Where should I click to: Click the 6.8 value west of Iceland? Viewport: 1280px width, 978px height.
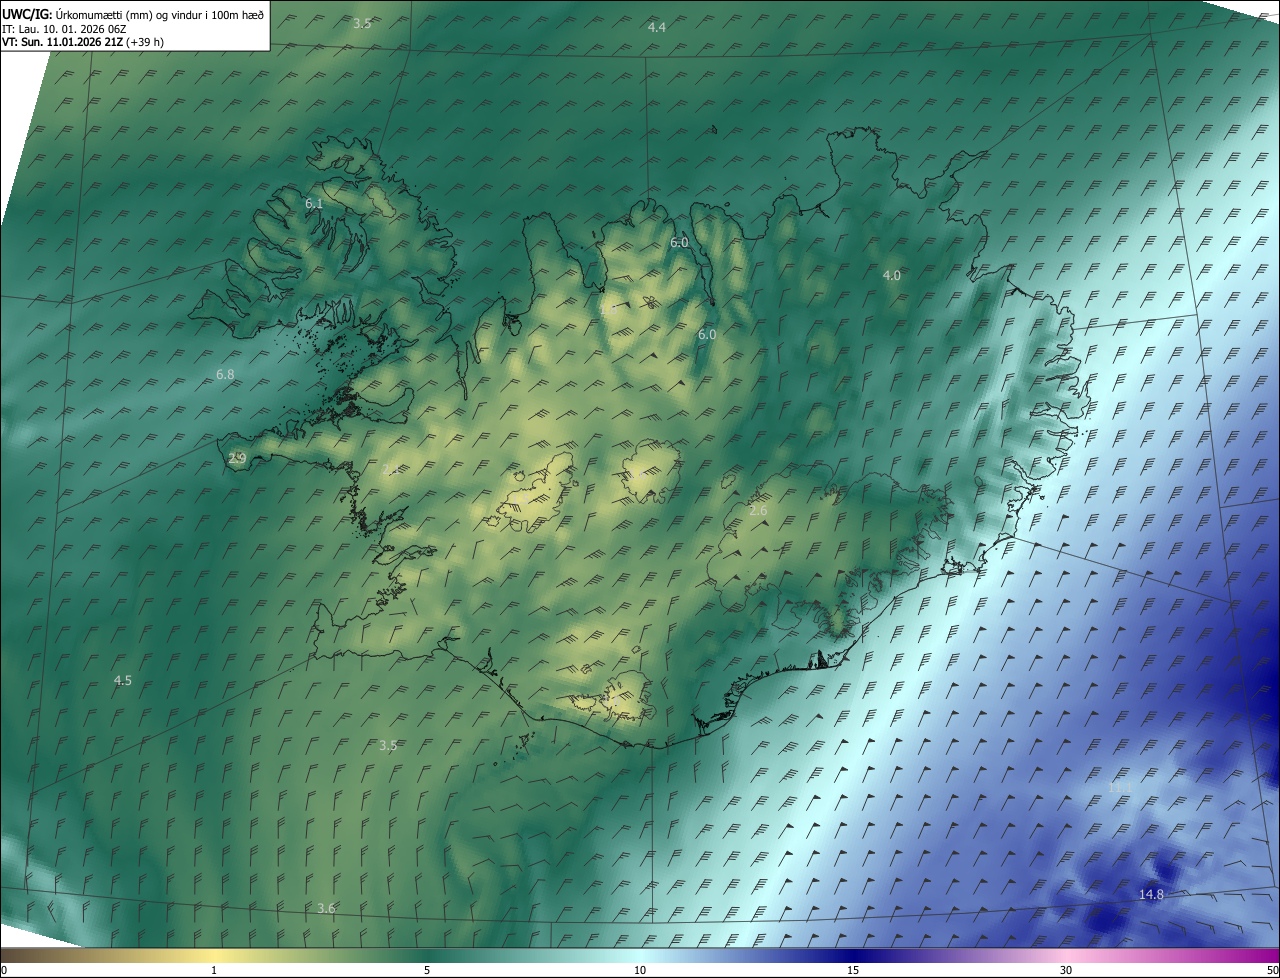coord(225,375)
